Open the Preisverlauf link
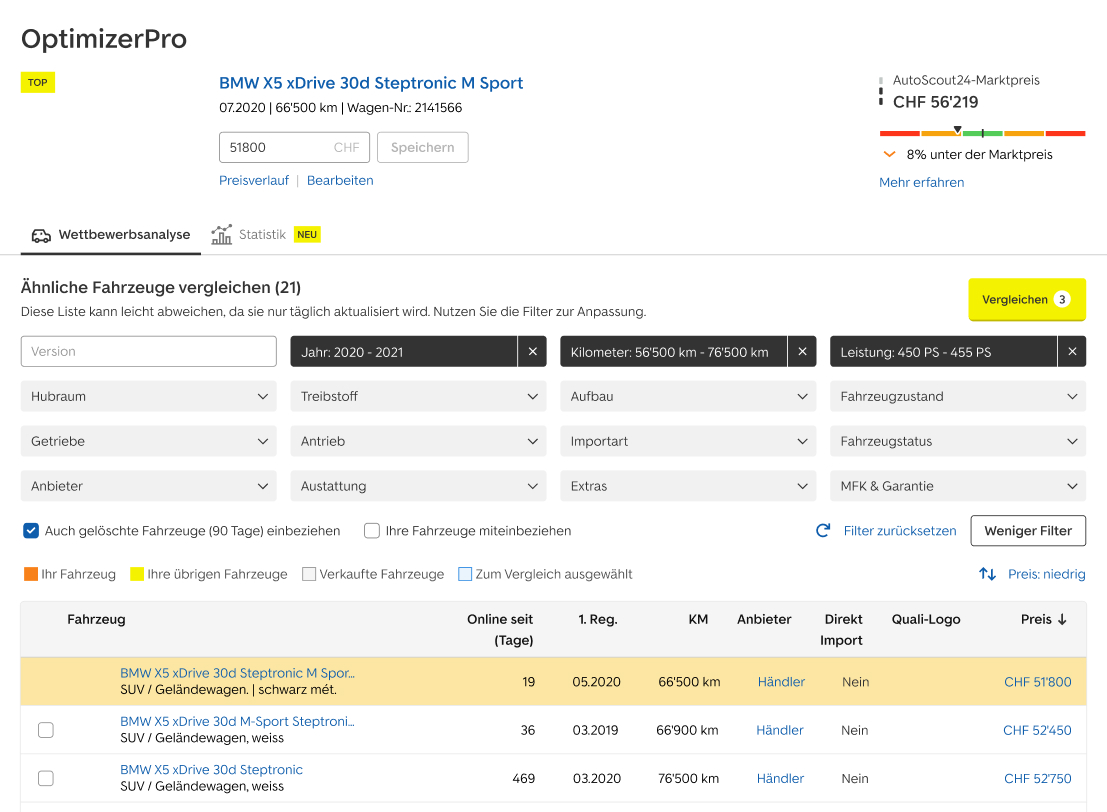Viewport: 1107px width, 812px height. pos(253,181)
